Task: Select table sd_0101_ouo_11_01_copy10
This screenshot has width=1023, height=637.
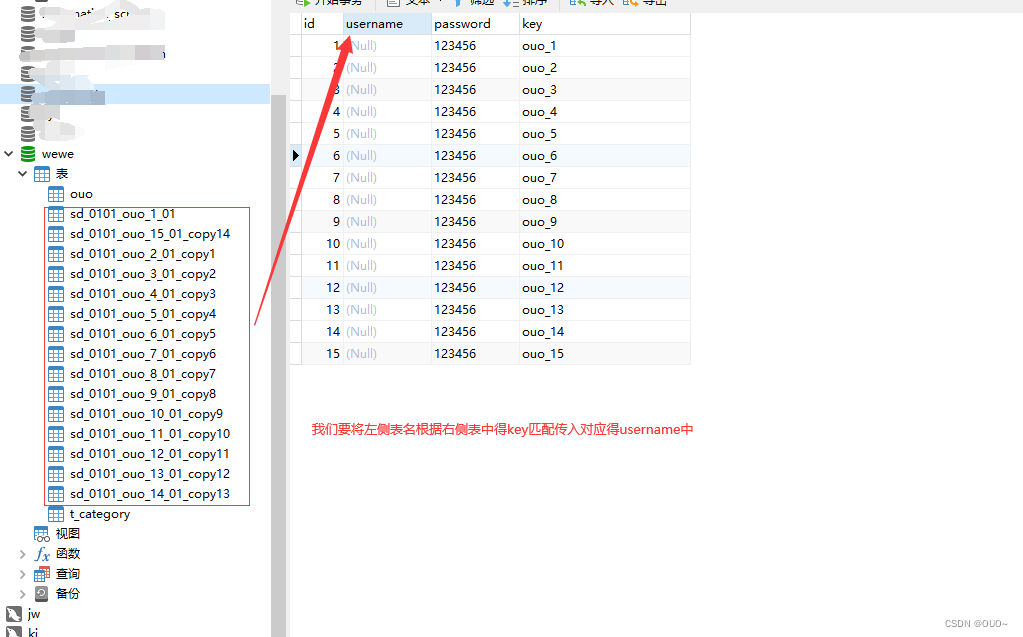Action: (150, 434)
